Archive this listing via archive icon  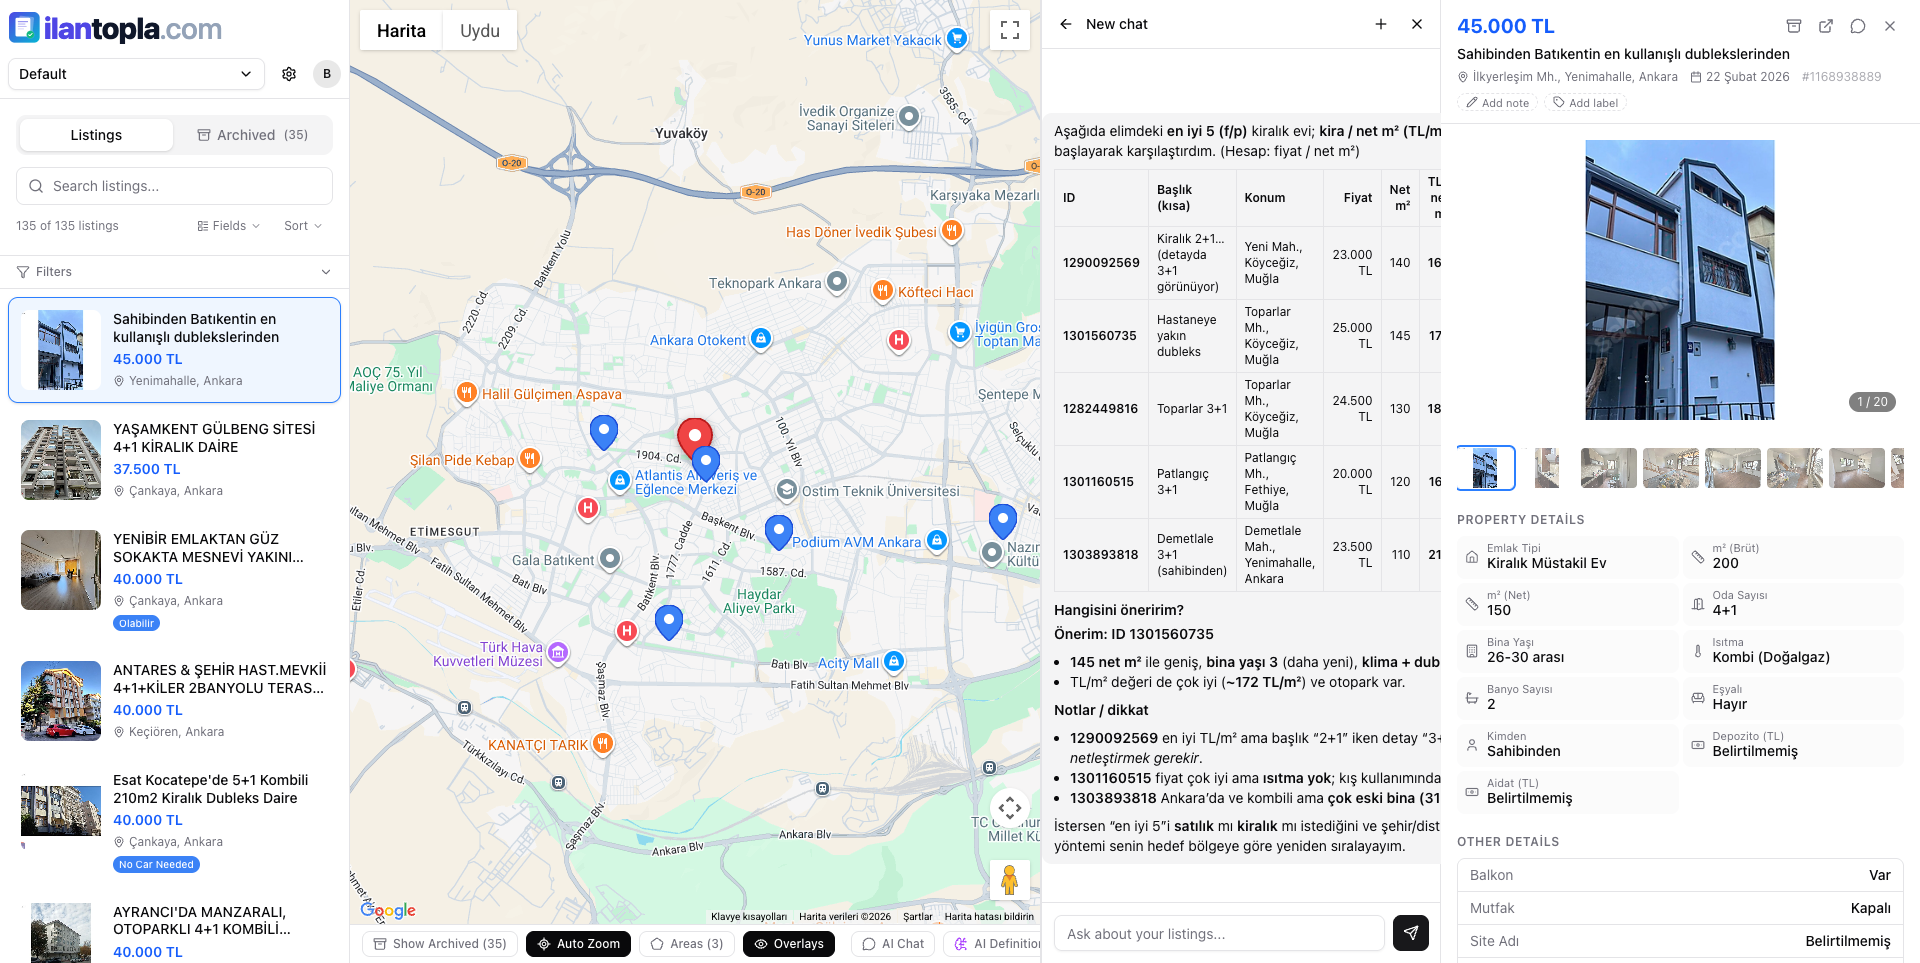pos(1794,26)
